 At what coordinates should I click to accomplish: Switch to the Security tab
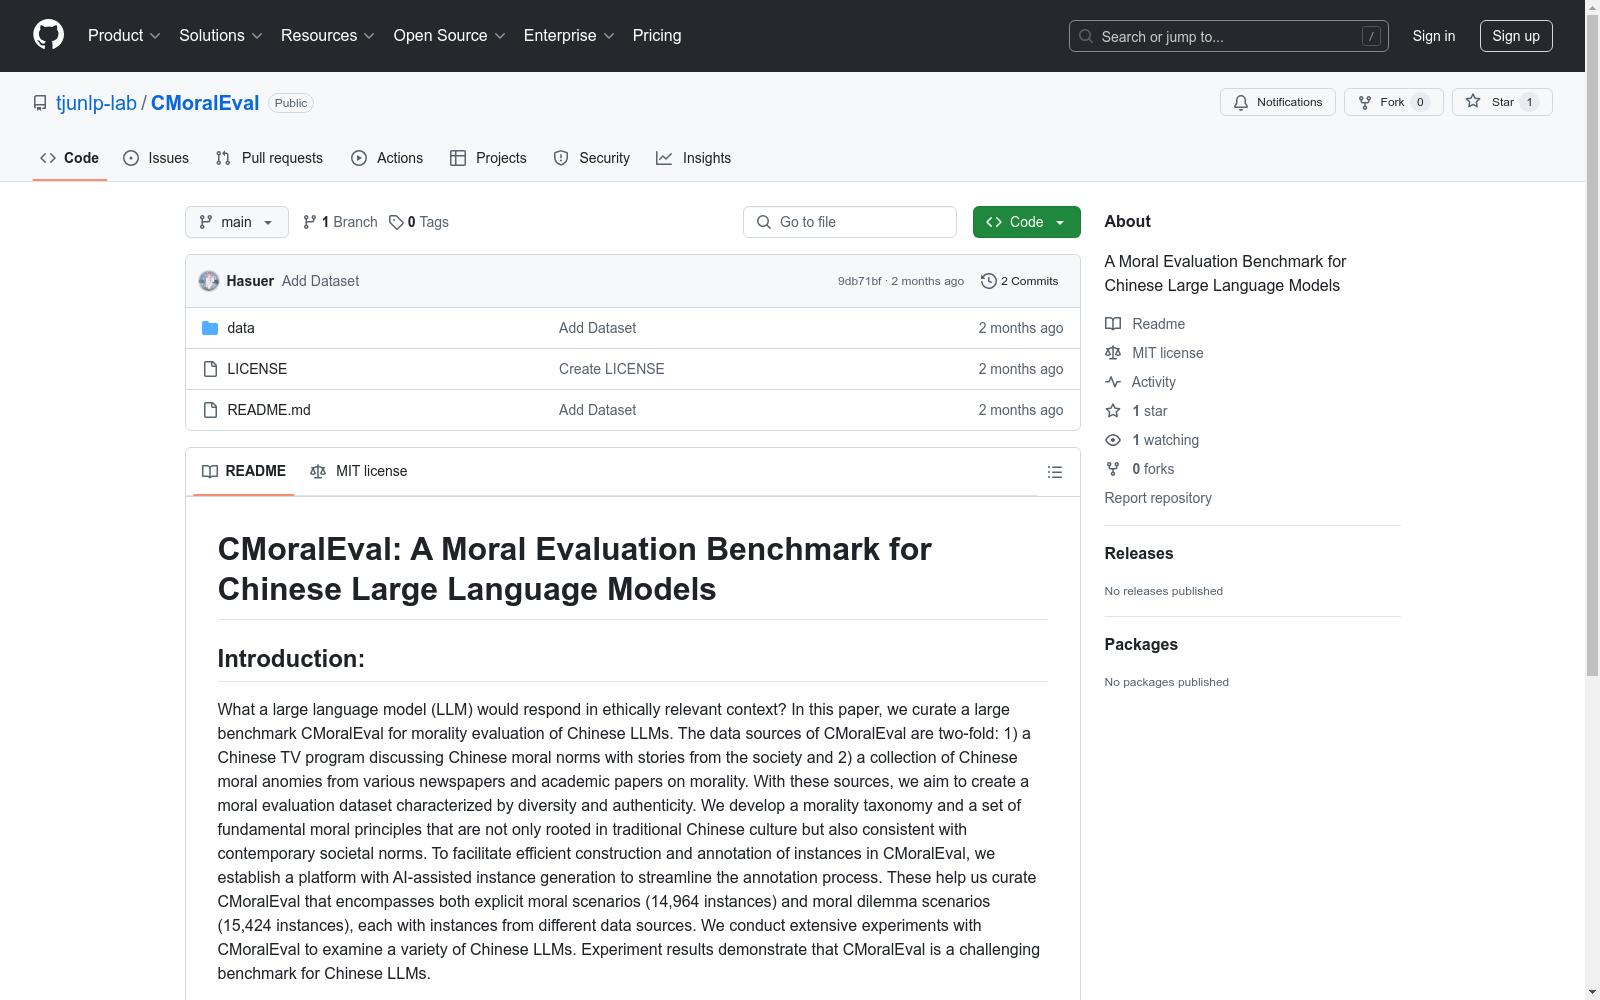592,158
